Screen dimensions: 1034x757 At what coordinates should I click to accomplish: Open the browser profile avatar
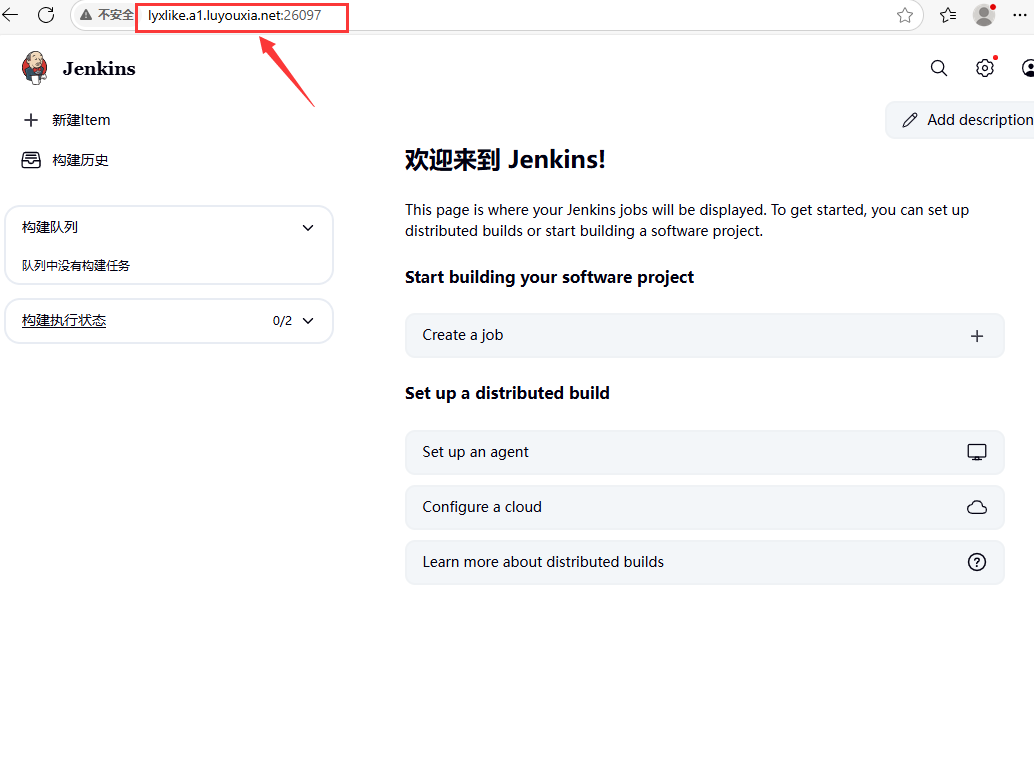984,15
